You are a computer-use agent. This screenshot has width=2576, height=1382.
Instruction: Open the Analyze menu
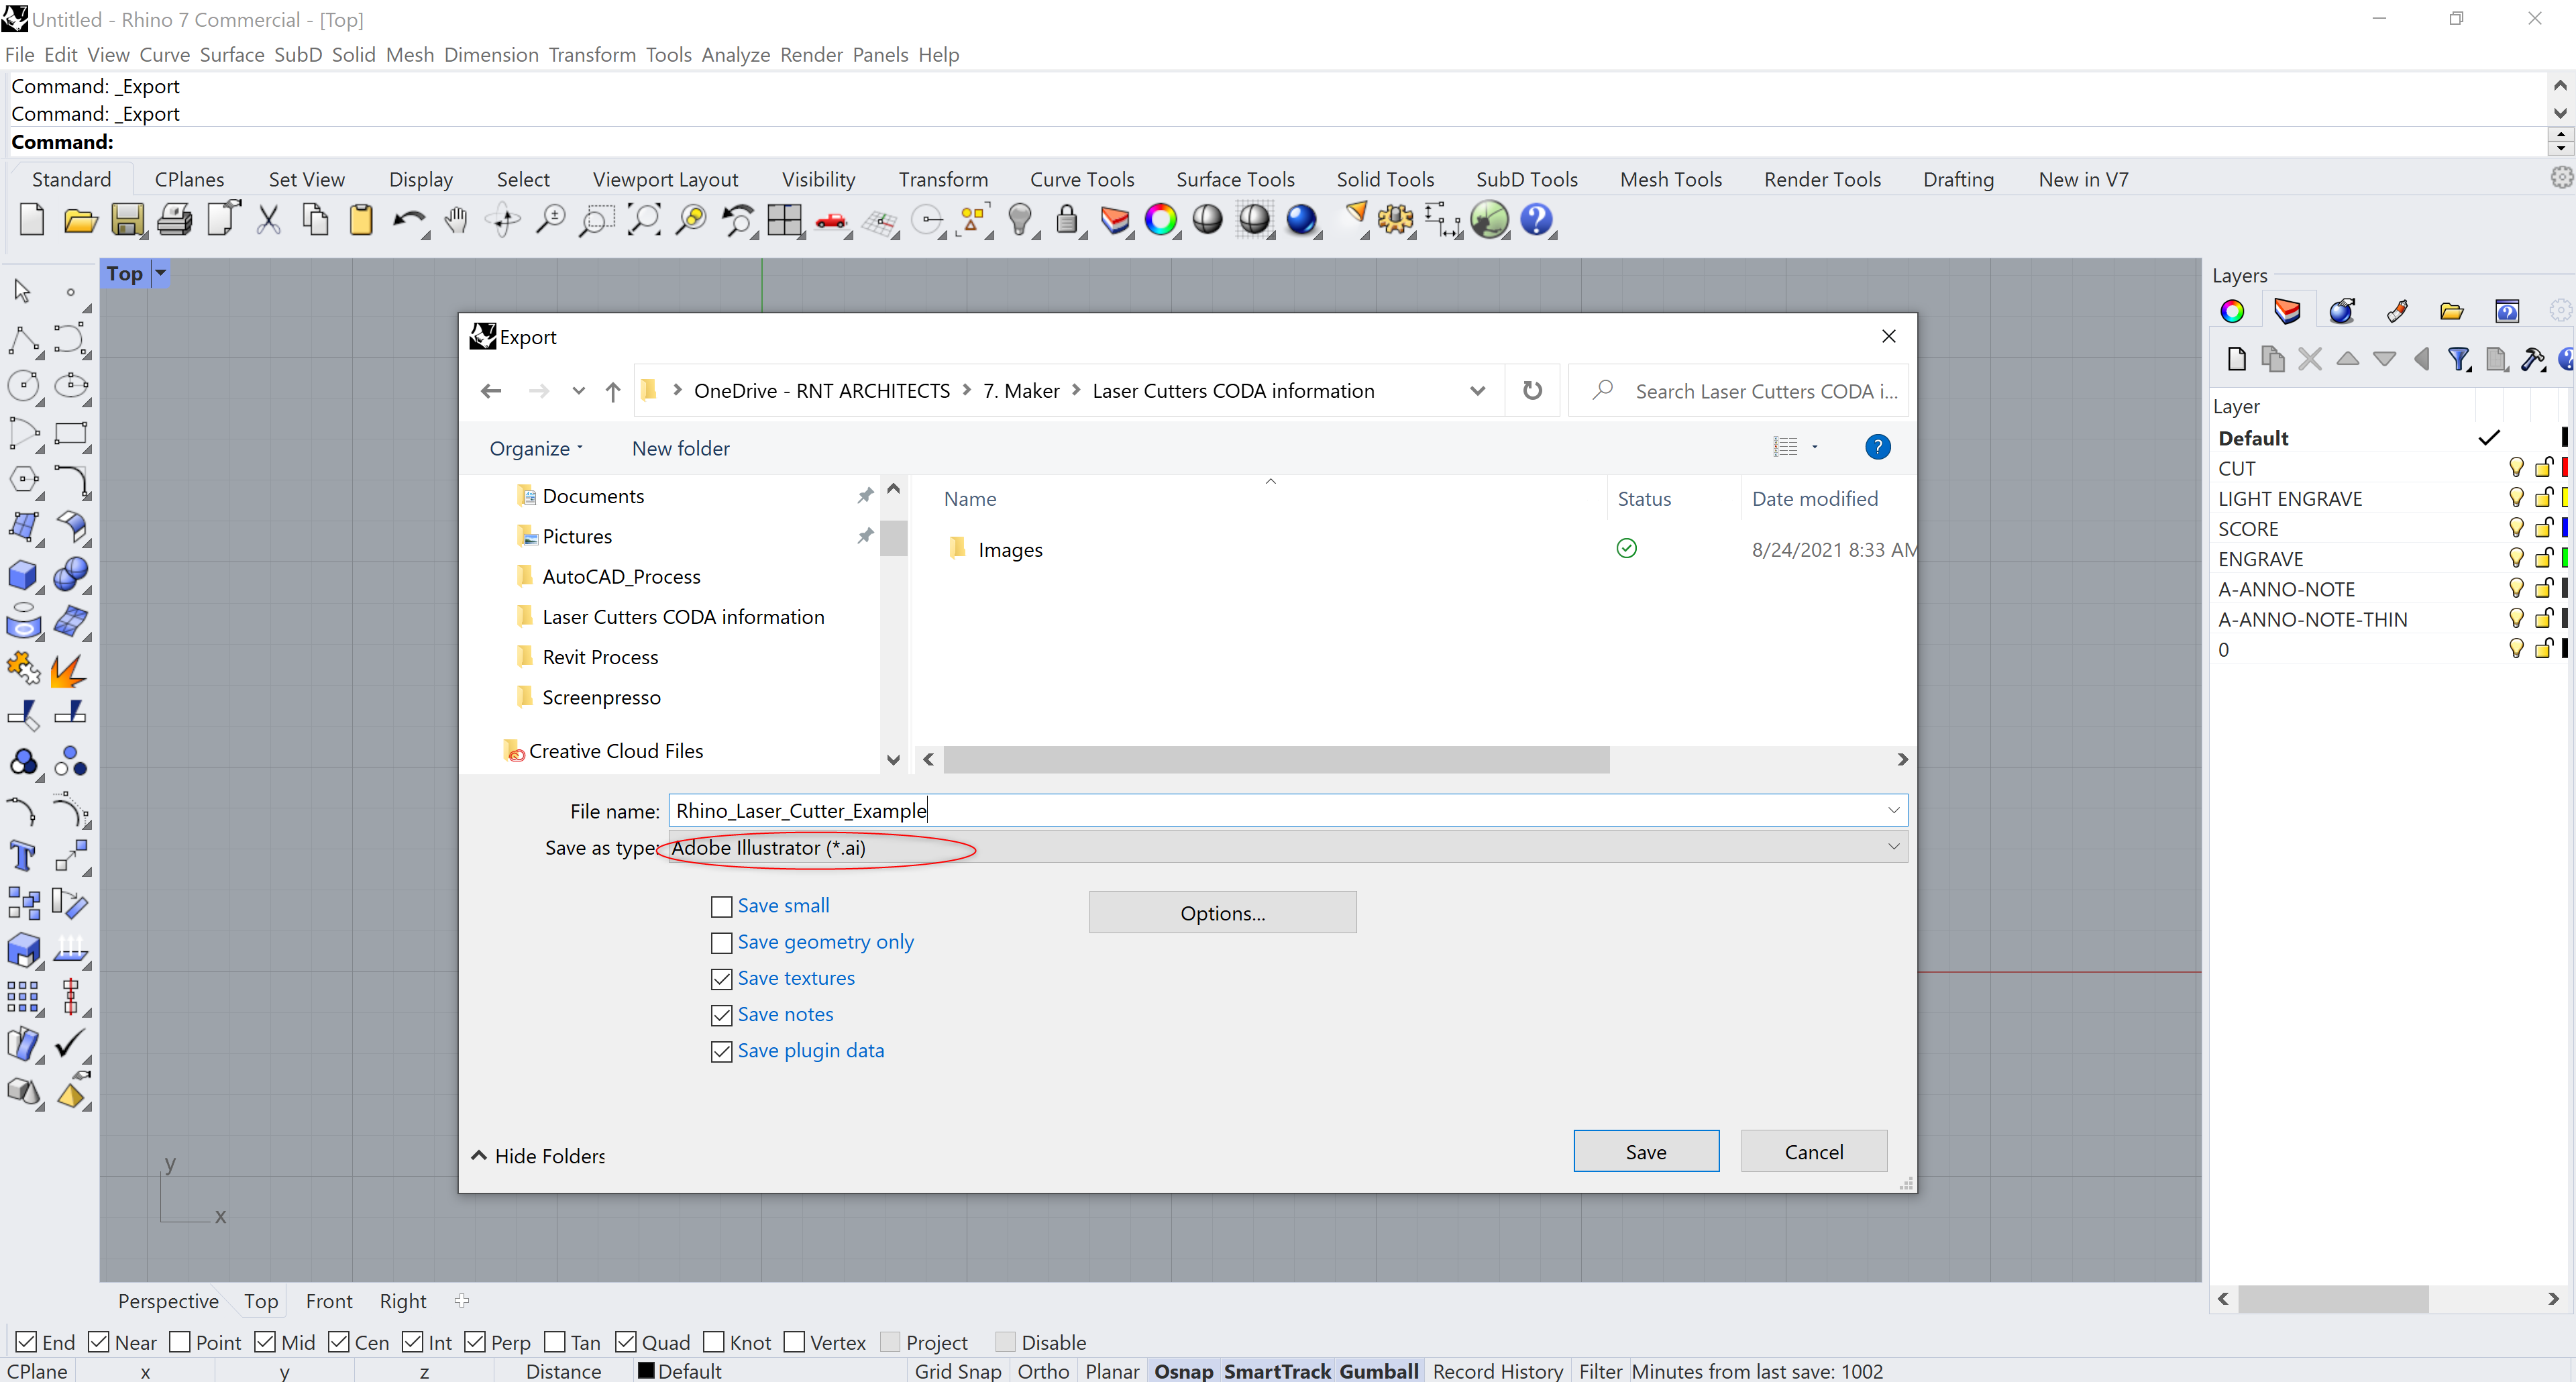(735, 55)
